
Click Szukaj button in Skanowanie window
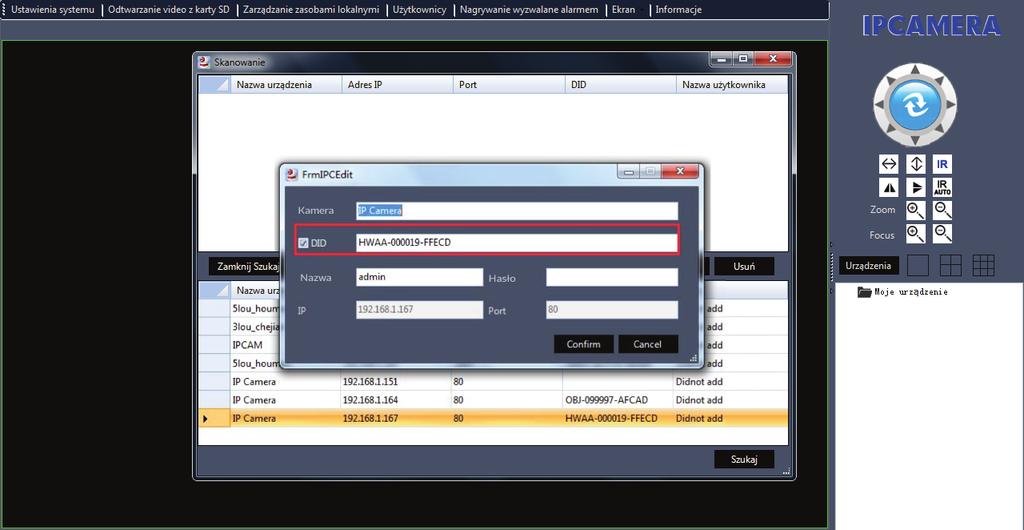[x=744, y=459]
